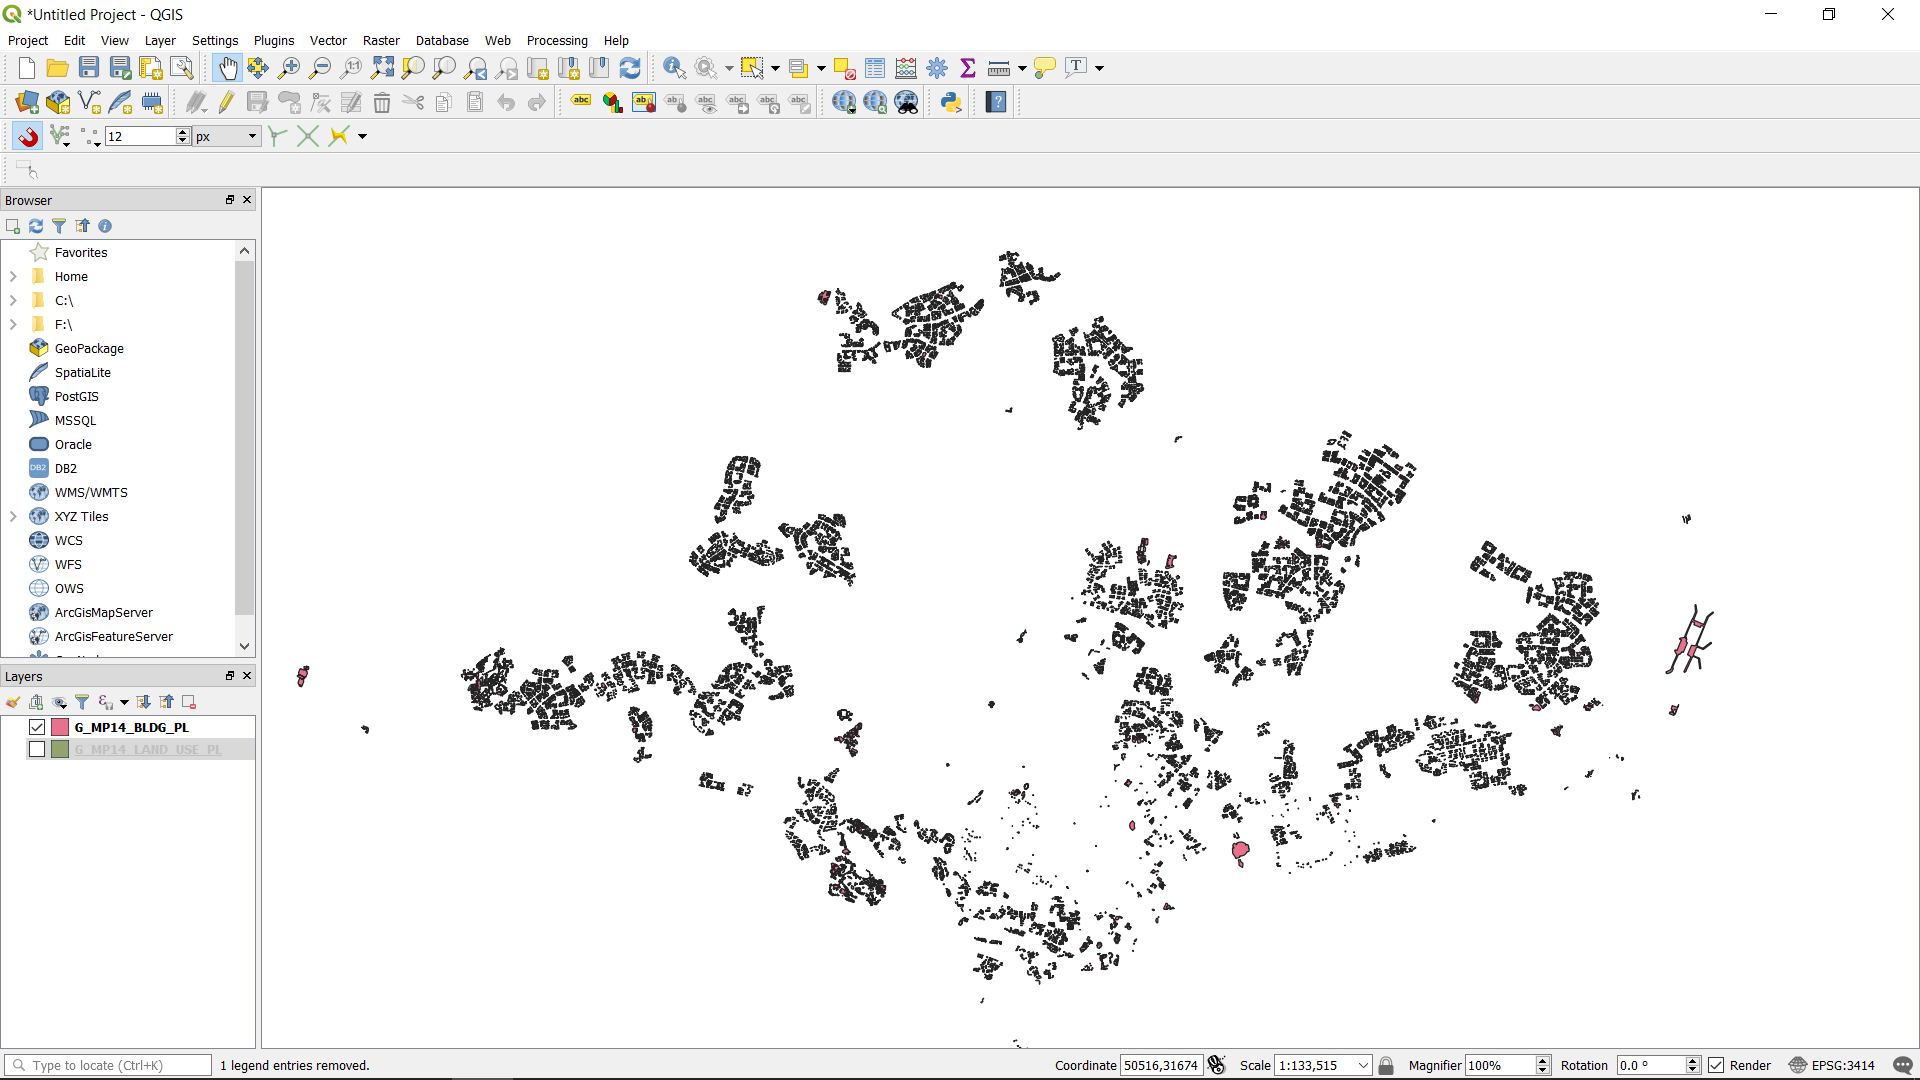Click the Zoom Full extent icon
Screen dimensions: 1920x1080
382,68
